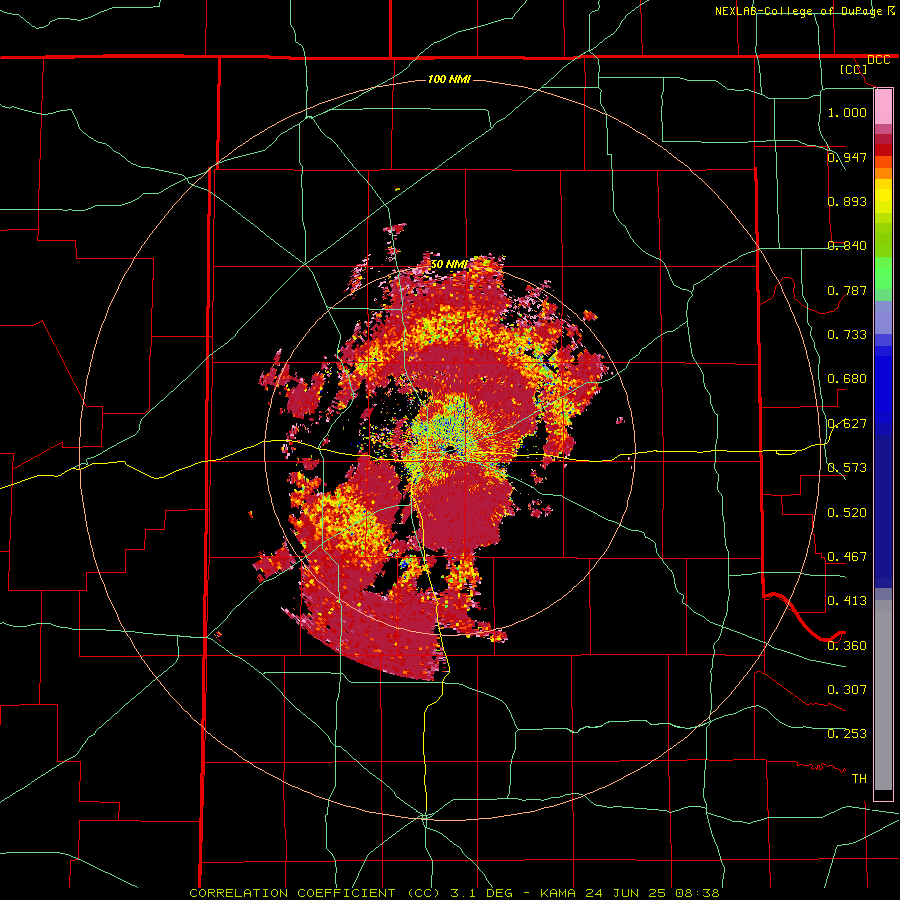Click the [CC] legend heading
The height and width of the screenshot is (900, 900).
[x=853, y=69]
